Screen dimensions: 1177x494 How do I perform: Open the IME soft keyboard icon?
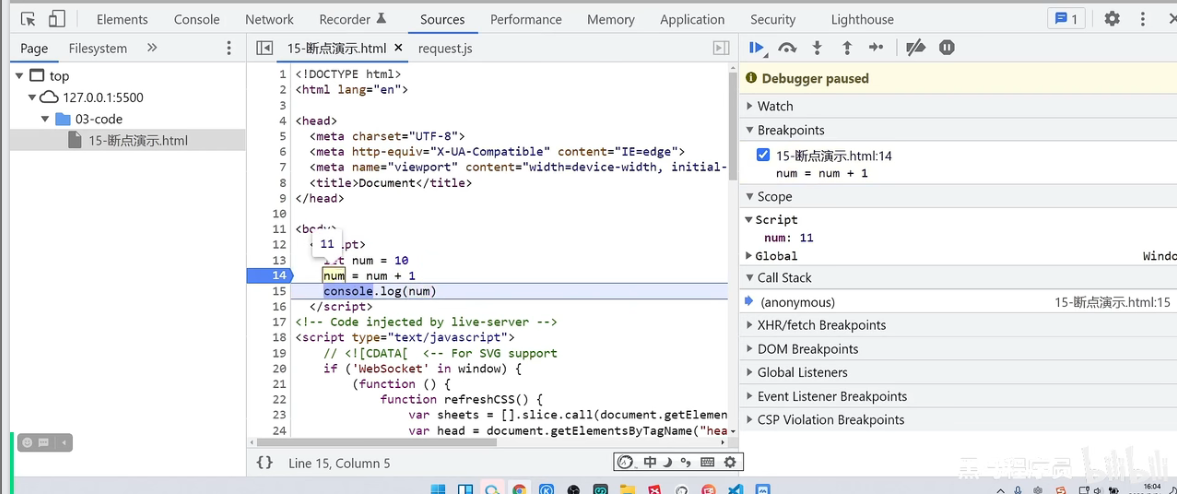point(708,462)
